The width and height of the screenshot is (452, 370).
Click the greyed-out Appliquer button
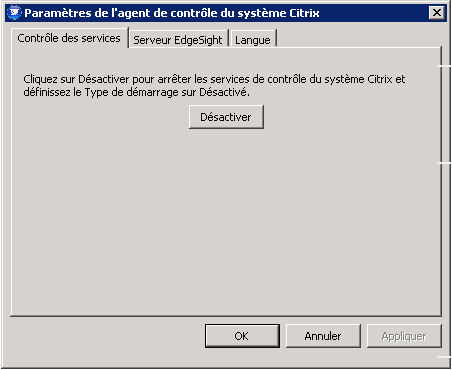coord(404,336)
